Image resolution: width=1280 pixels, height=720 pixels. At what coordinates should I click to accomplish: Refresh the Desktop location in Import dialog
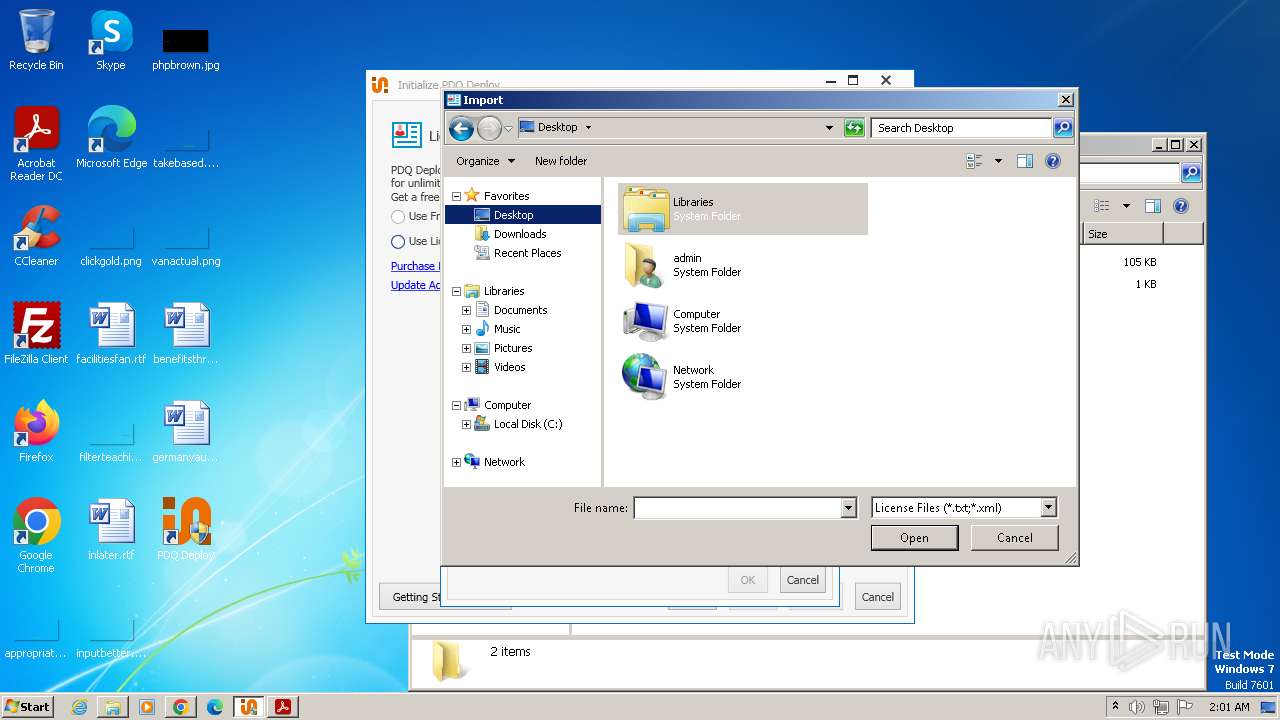click(854, 128)
